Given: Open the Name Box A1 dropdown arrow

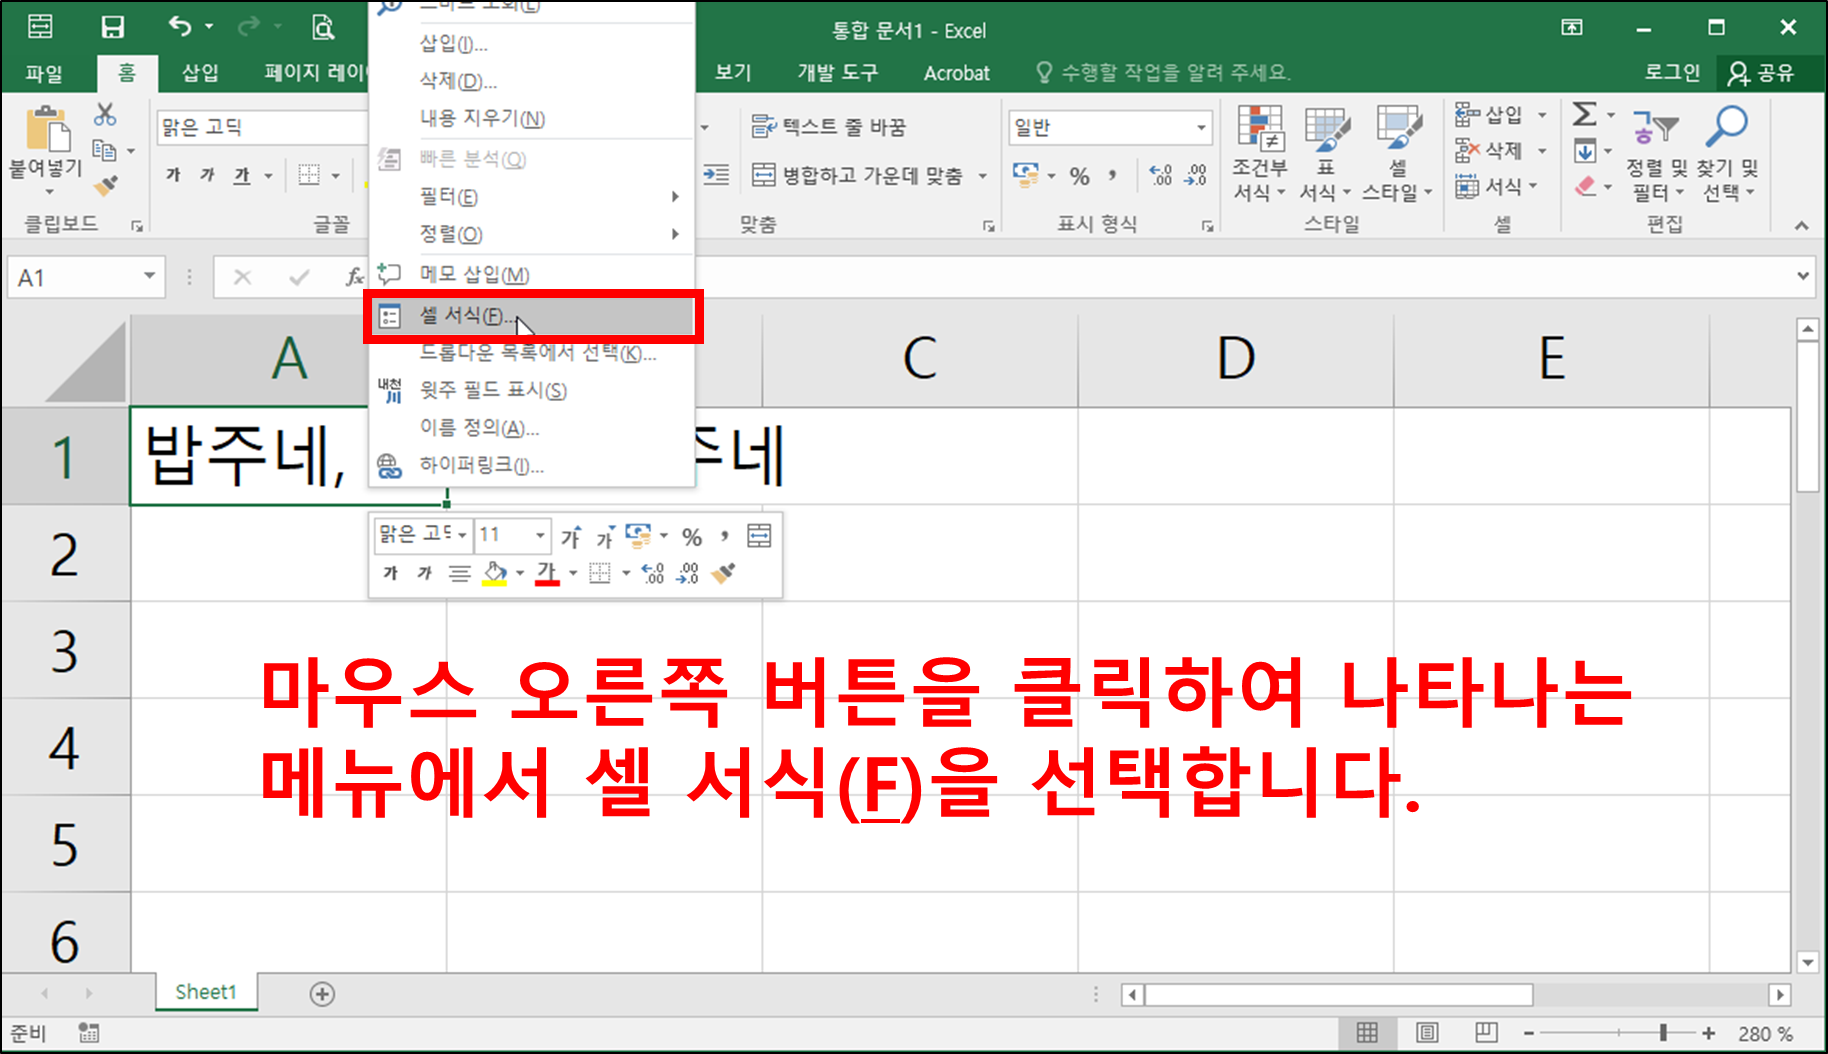Looking at the screenshot, I should 149,276.
